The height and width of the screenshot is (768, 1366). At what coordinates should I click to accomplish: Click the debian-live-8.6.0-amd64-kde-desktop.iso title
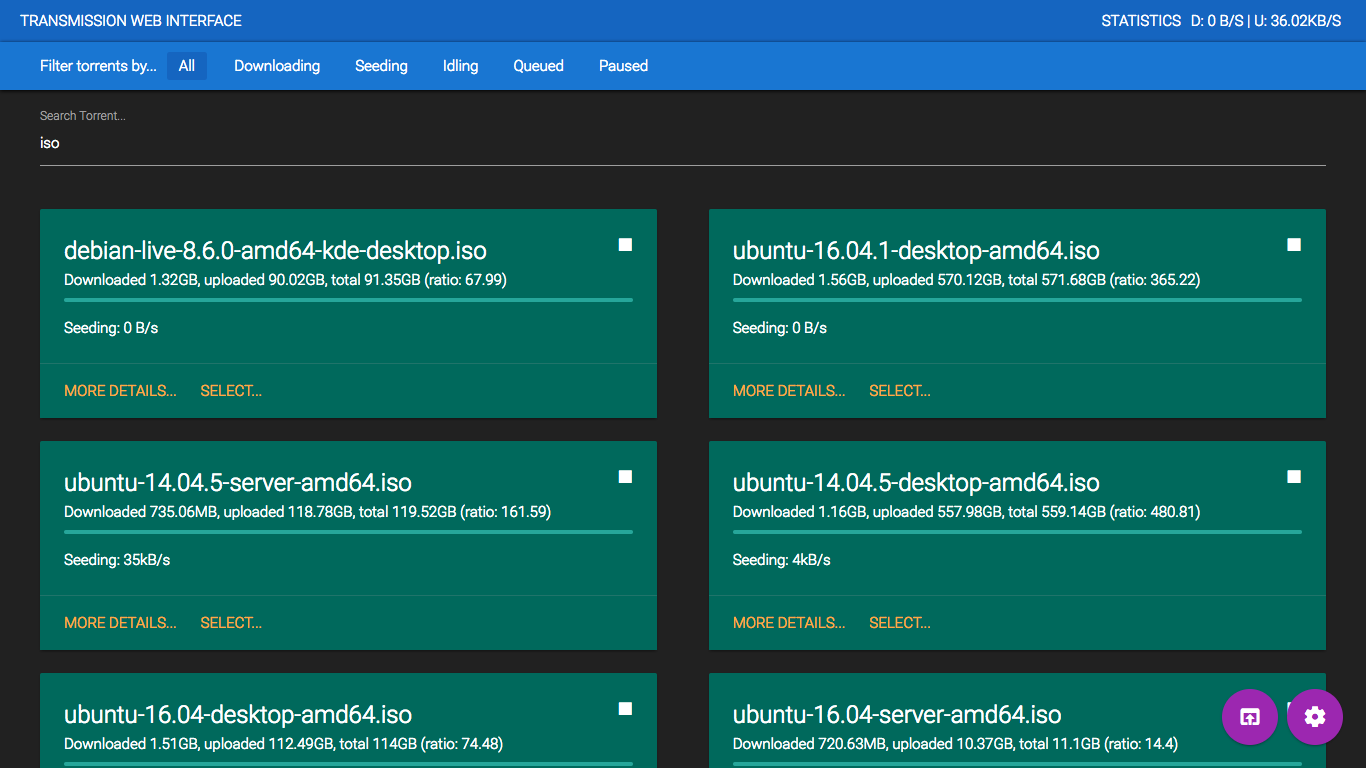(275, 251)
